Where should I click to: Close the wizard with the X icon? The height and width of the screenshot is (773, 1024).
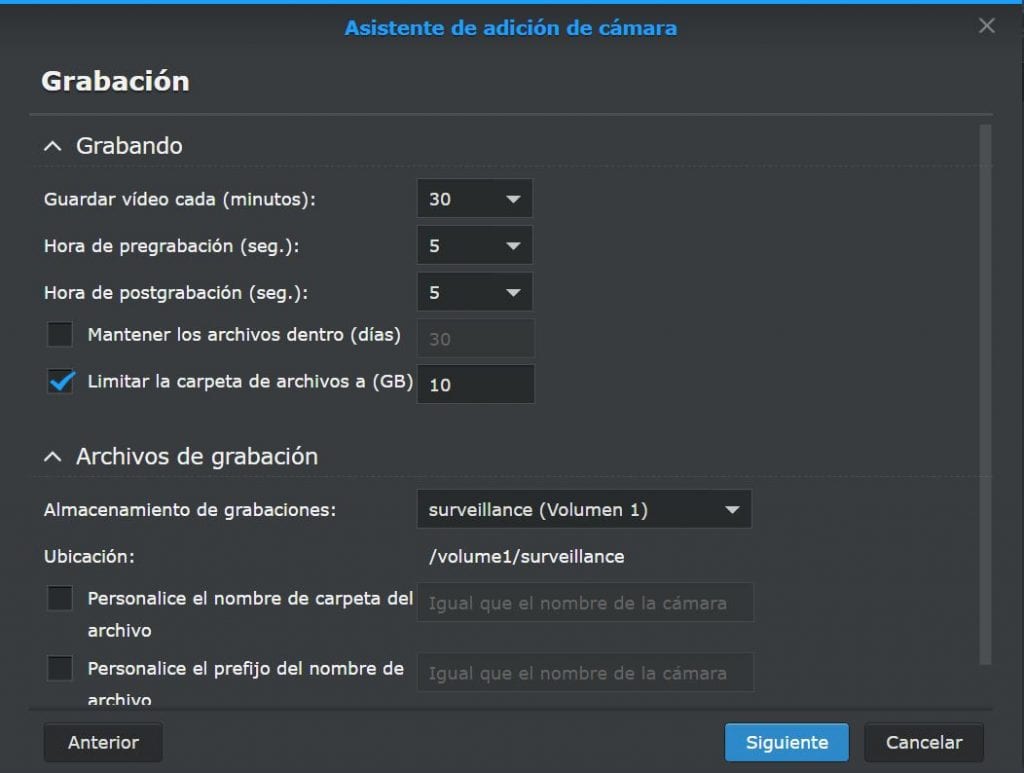click(x=986, y=26)
